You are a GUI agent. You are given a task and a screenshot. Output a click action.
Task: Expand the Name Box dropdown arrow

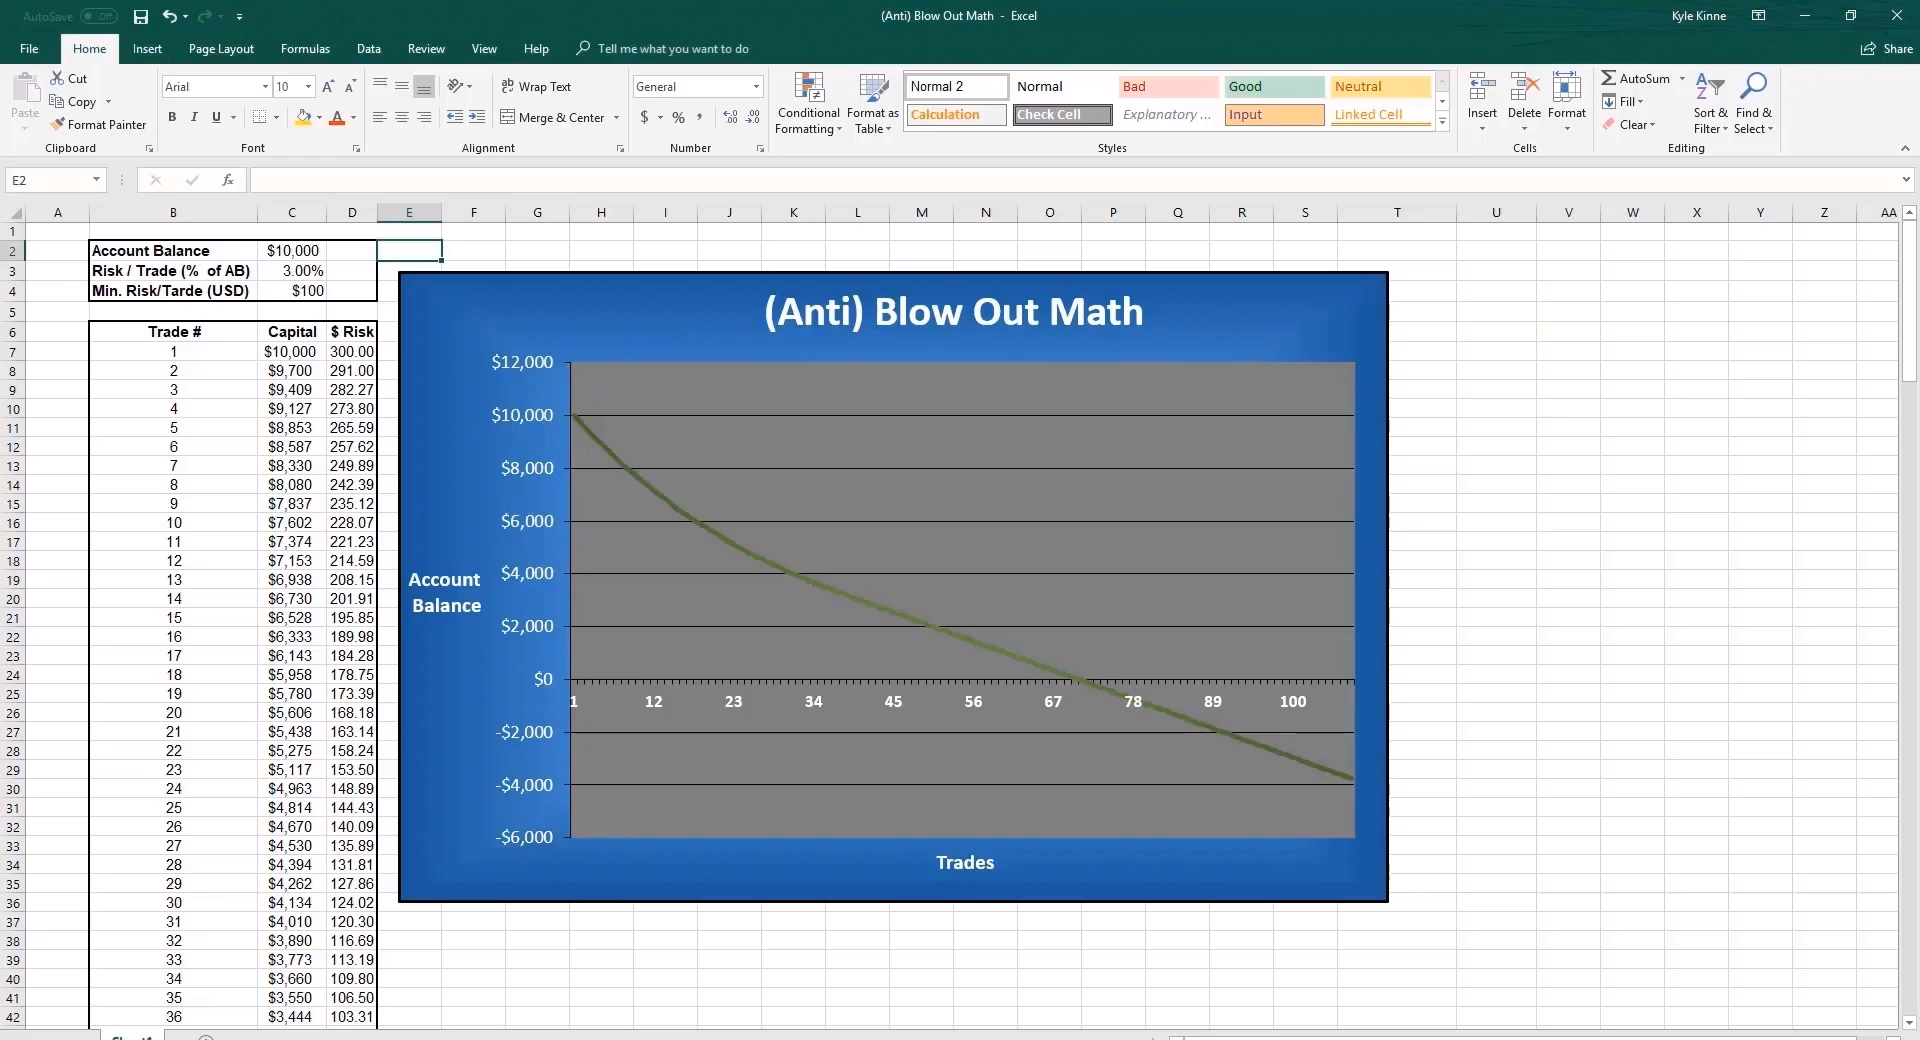(x=96, y=180)
